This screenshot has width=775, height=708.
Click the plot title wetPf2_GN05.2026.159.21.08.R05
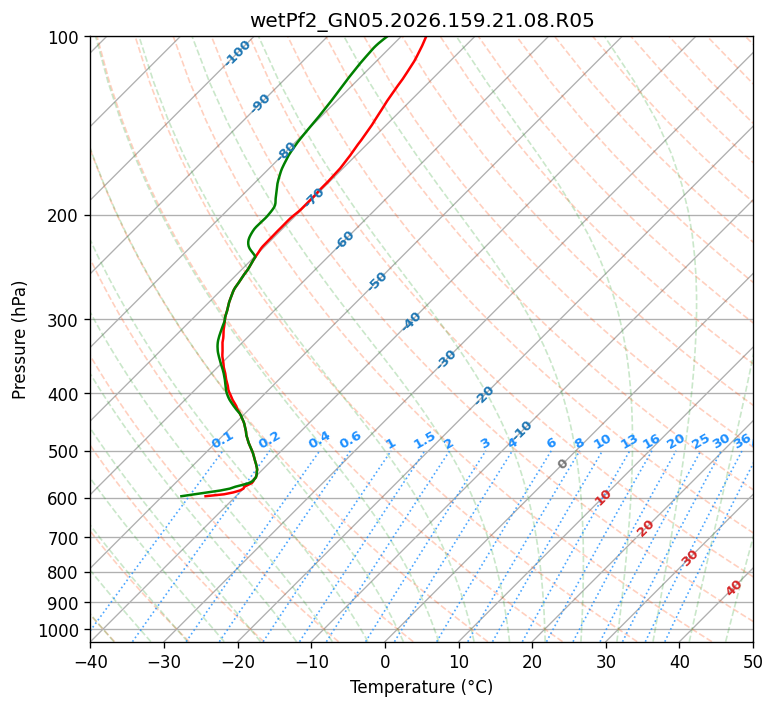(x=422, y=21)
